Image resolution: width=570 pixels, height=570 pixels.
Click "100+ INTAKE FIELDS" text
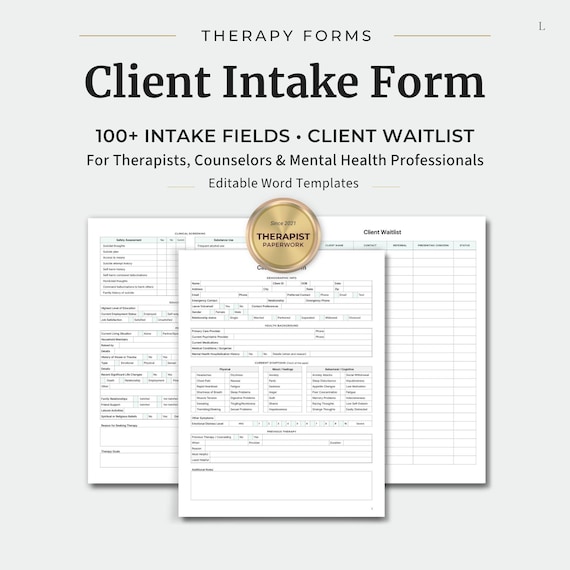coord(193,136)
